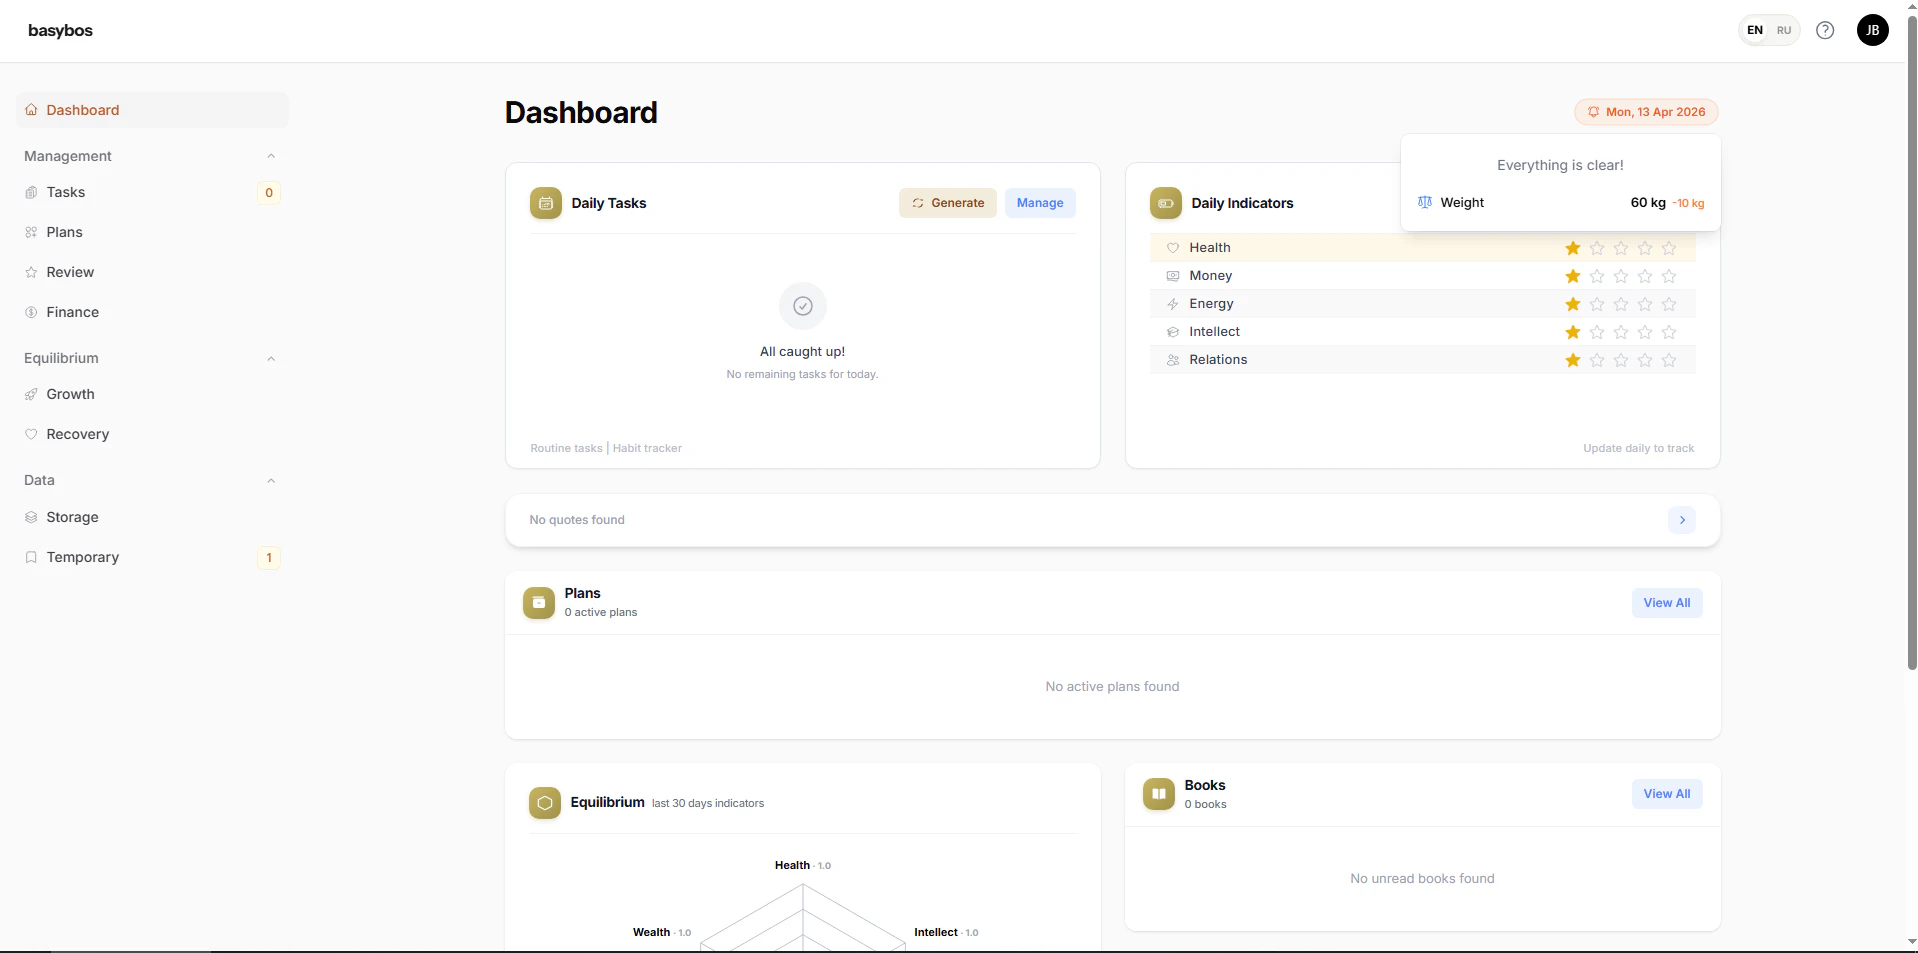This screenshot has width=1918, height=953.
Task: Click the Review star icon in sidebar
Action: pos(31,272)
